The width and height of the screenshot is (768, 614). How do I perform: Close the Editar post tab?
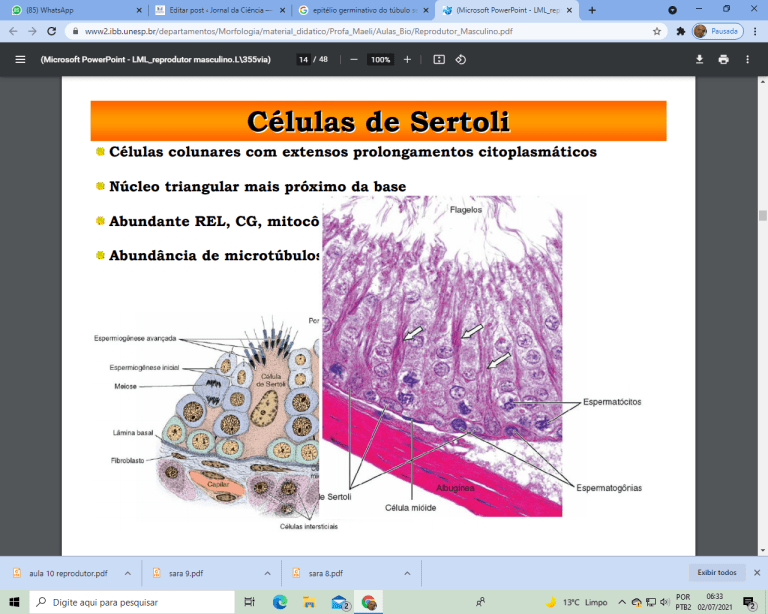tap(282, 10)
